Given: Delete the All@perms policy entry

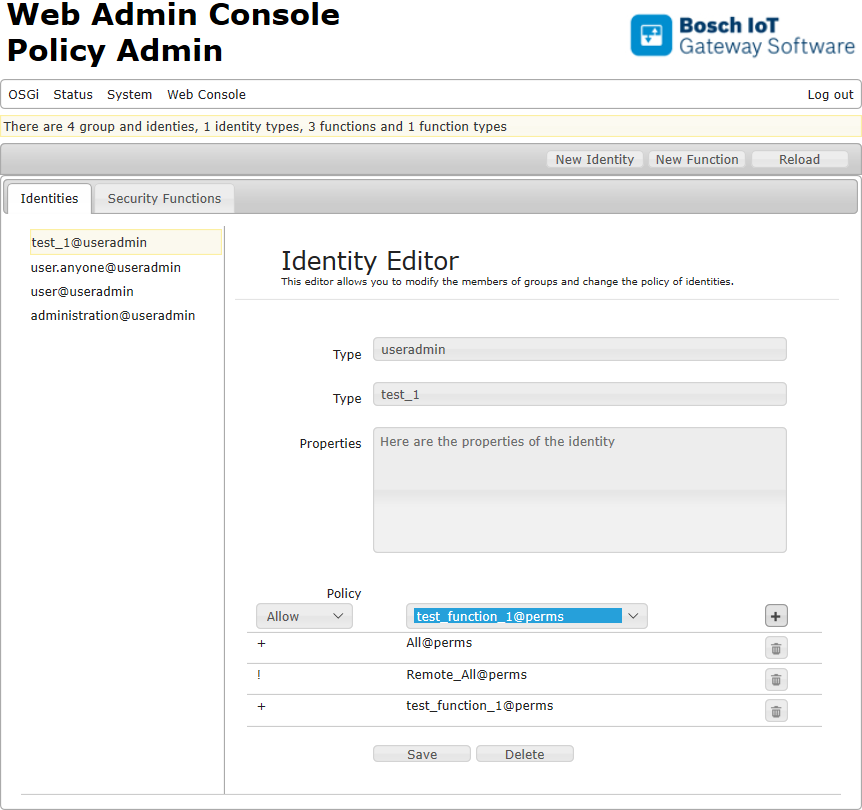Looking at the screenshot, I should click(x=776, y=648).
